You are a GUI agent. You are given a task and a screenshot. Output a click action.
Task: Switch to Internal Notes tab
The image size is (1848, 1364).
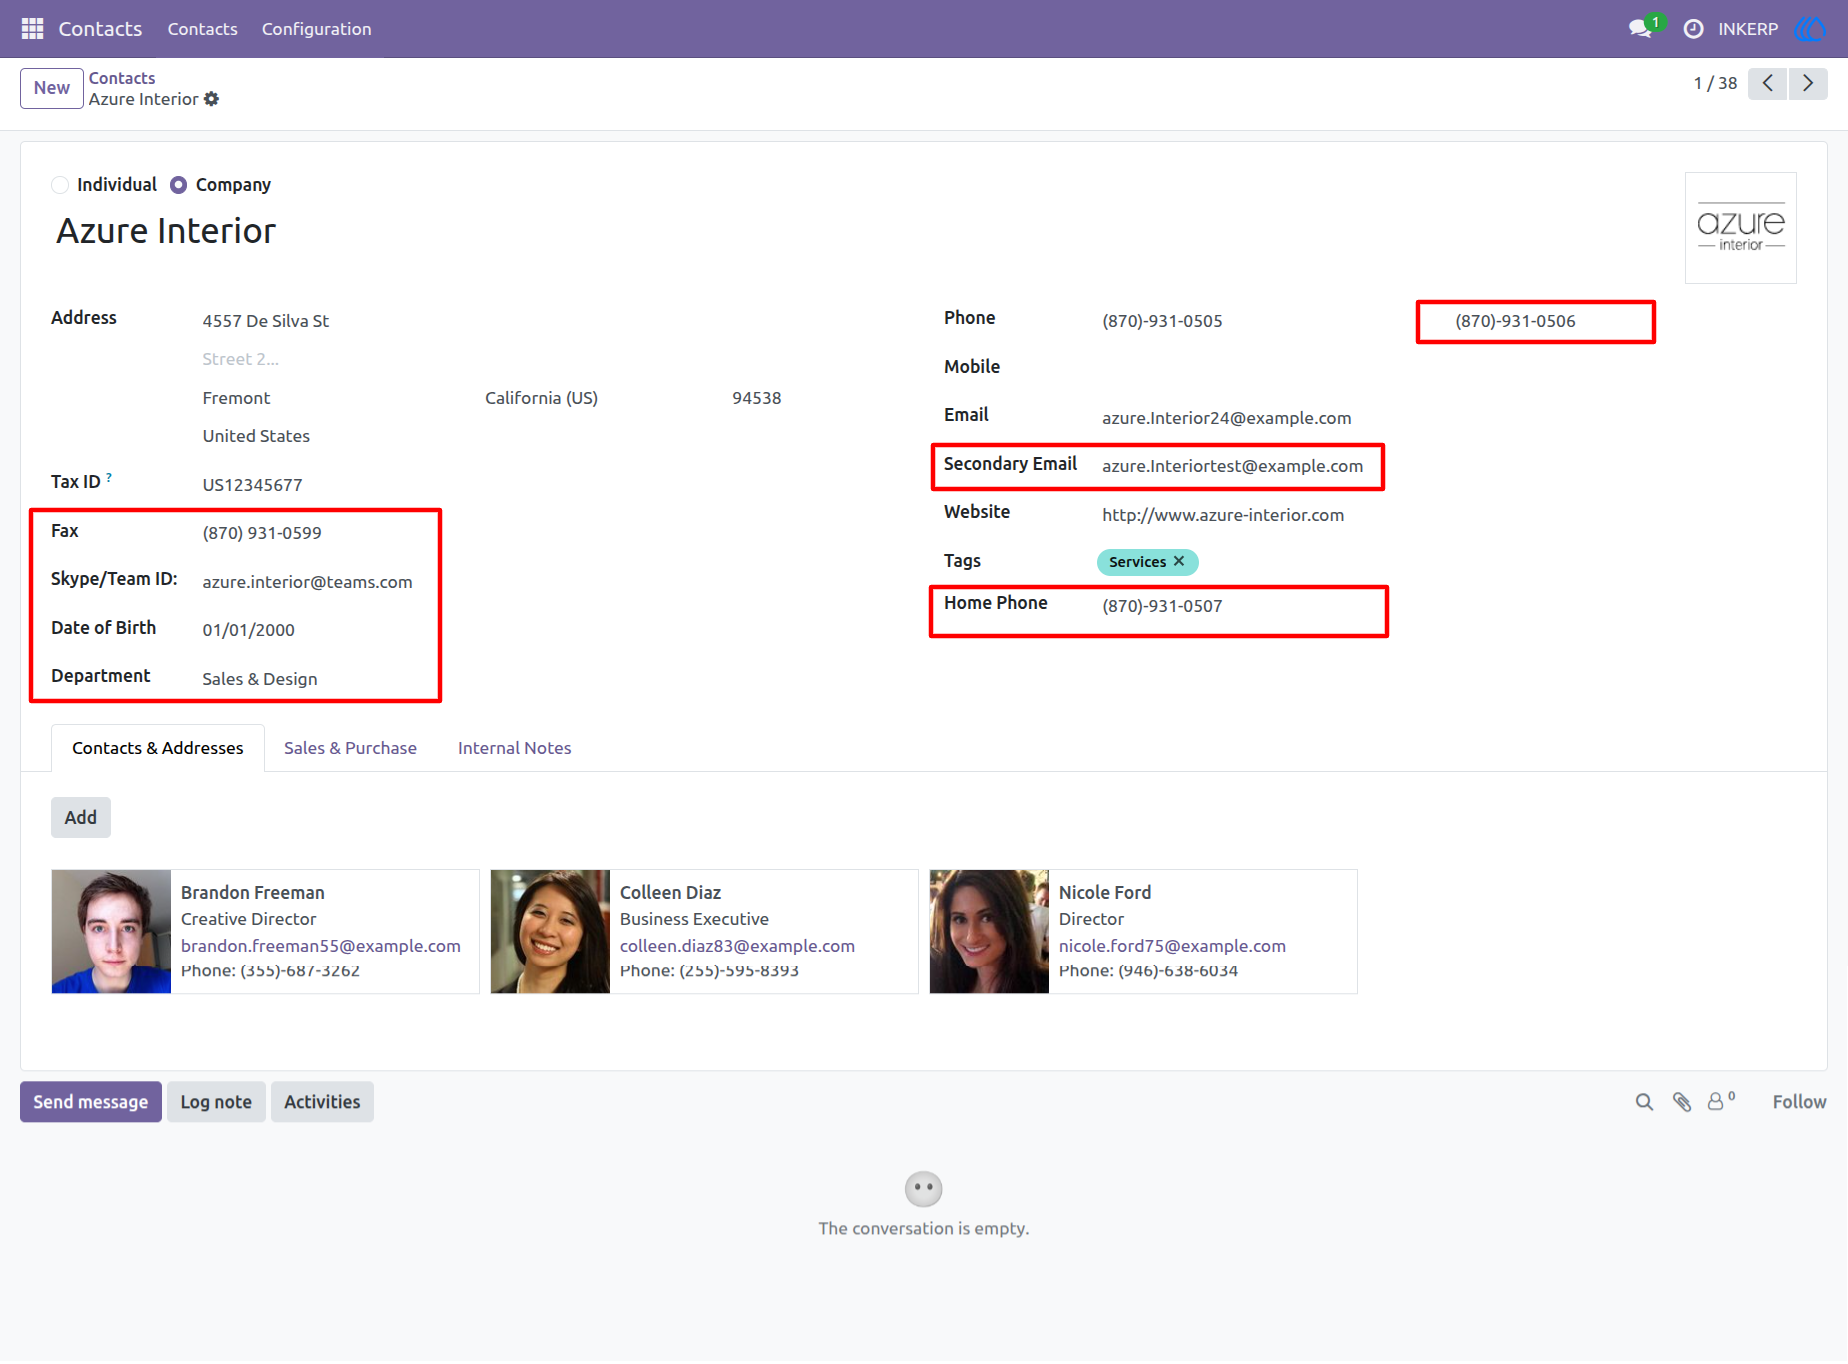click(514, 748)
